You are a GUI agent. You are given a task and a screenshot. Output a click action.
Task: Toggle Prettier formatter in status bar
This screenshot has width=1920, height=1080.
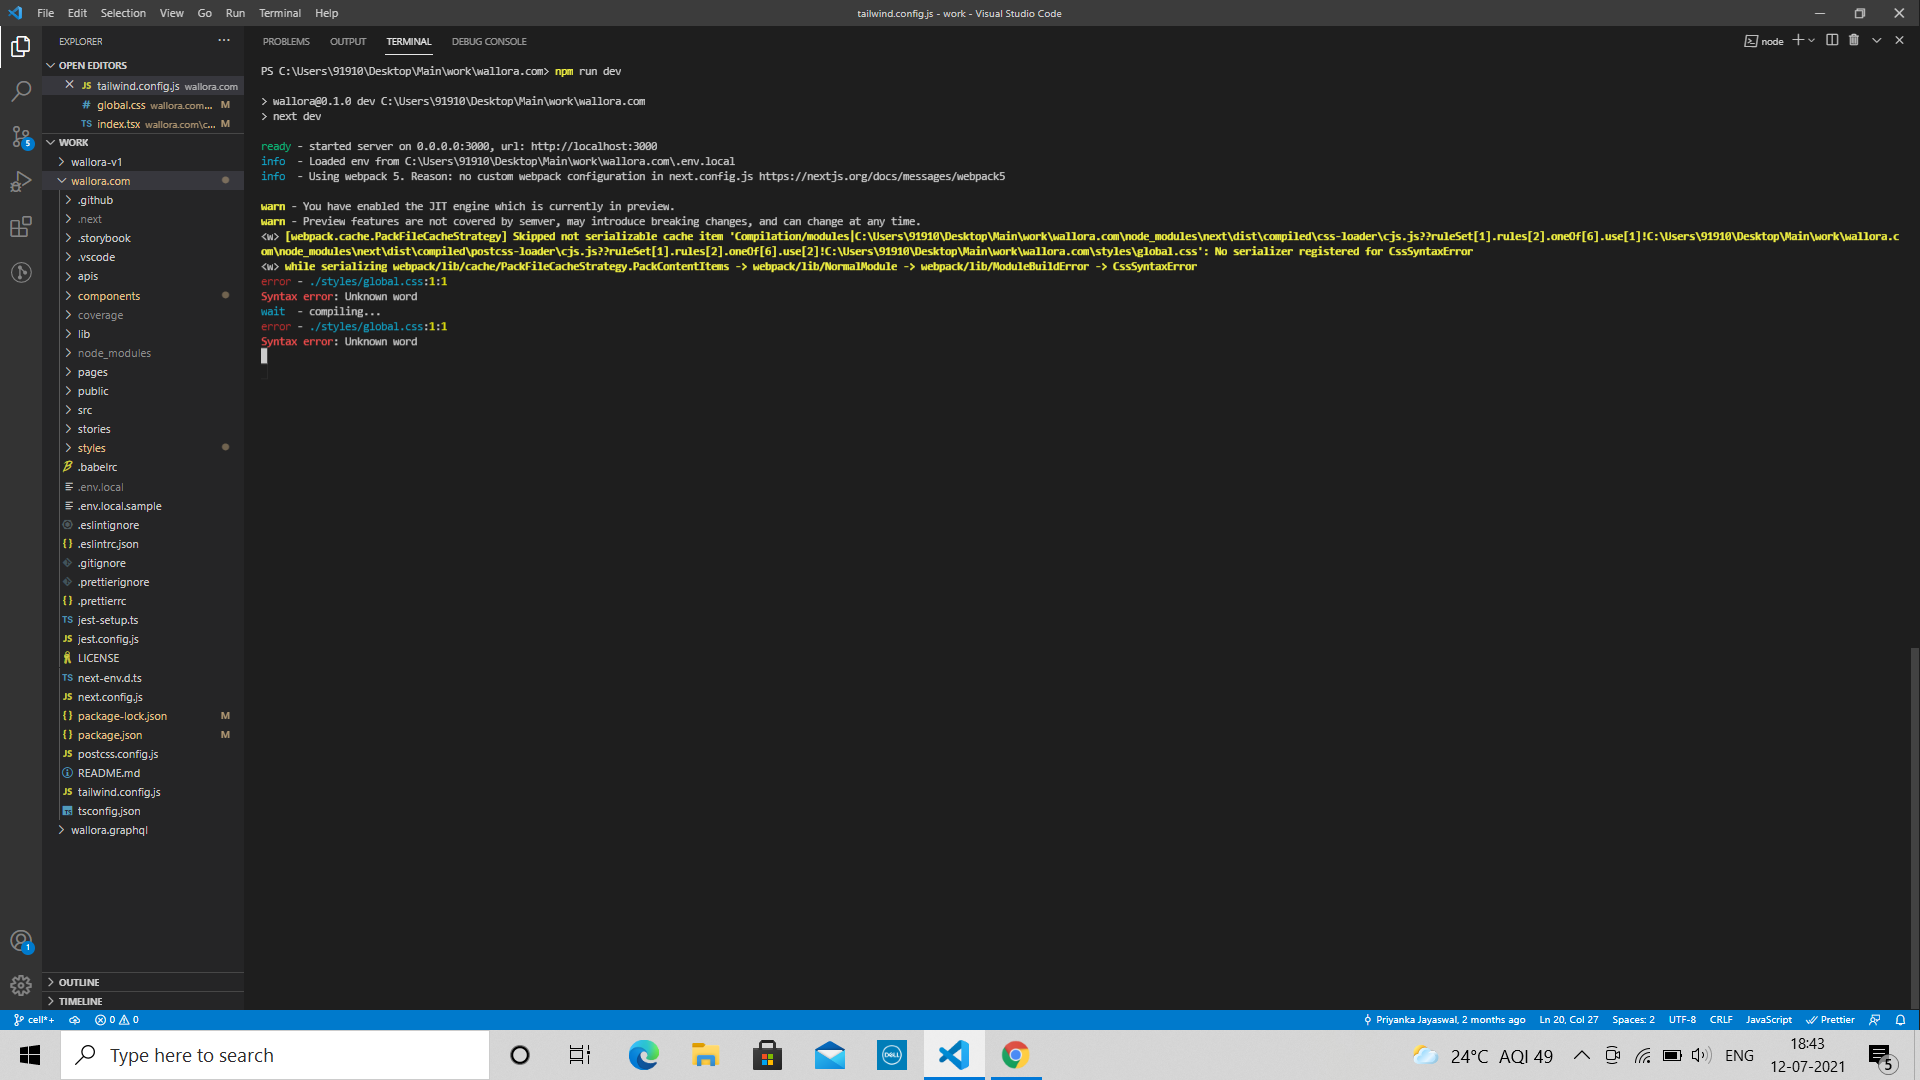coord(1830,1020)
